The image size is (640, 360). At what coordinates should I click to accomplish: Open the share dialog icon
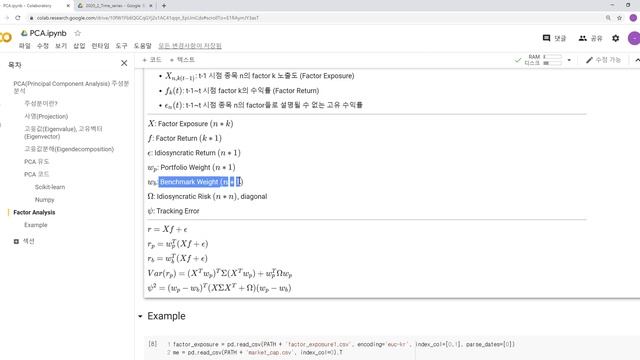click(582, 38)
